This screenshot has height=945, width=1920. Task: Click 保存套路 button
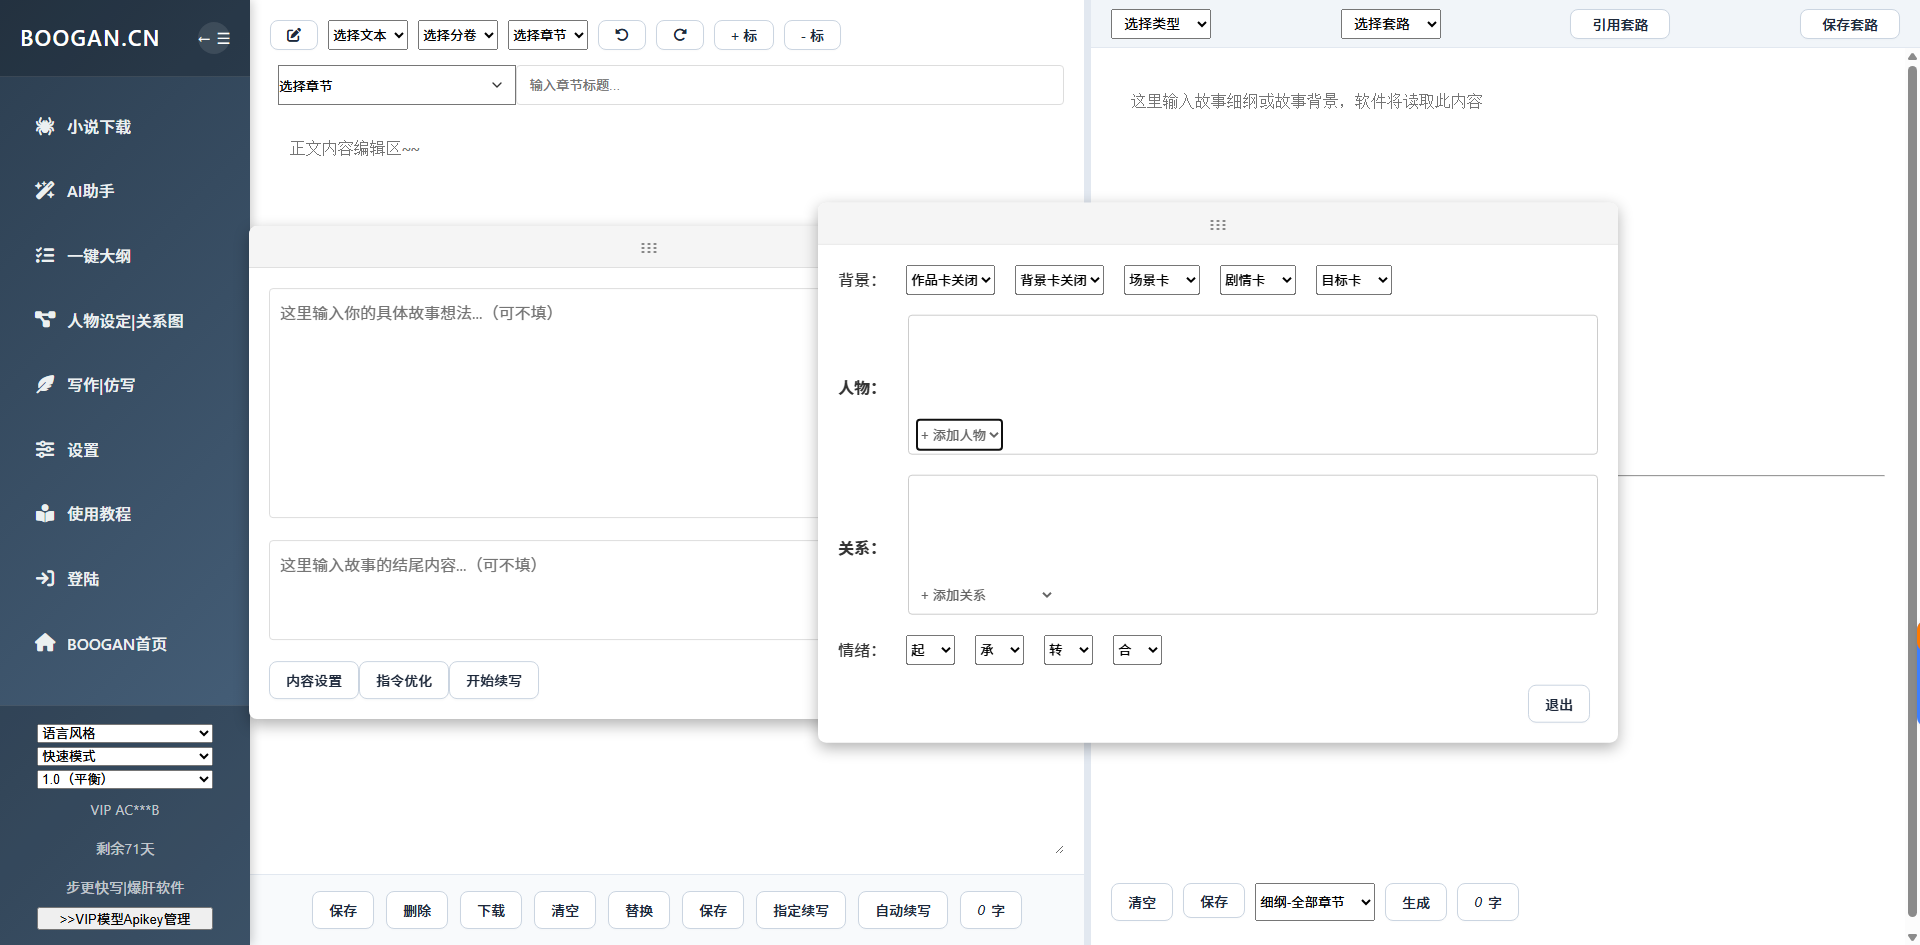coord(1850,24)
